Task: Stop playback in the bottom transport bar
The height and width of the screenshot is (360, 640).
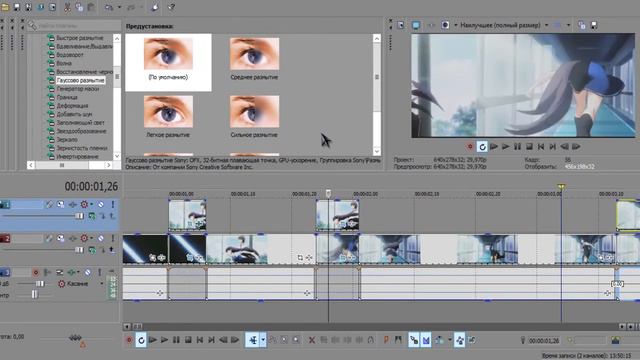Action: (188, 340)
